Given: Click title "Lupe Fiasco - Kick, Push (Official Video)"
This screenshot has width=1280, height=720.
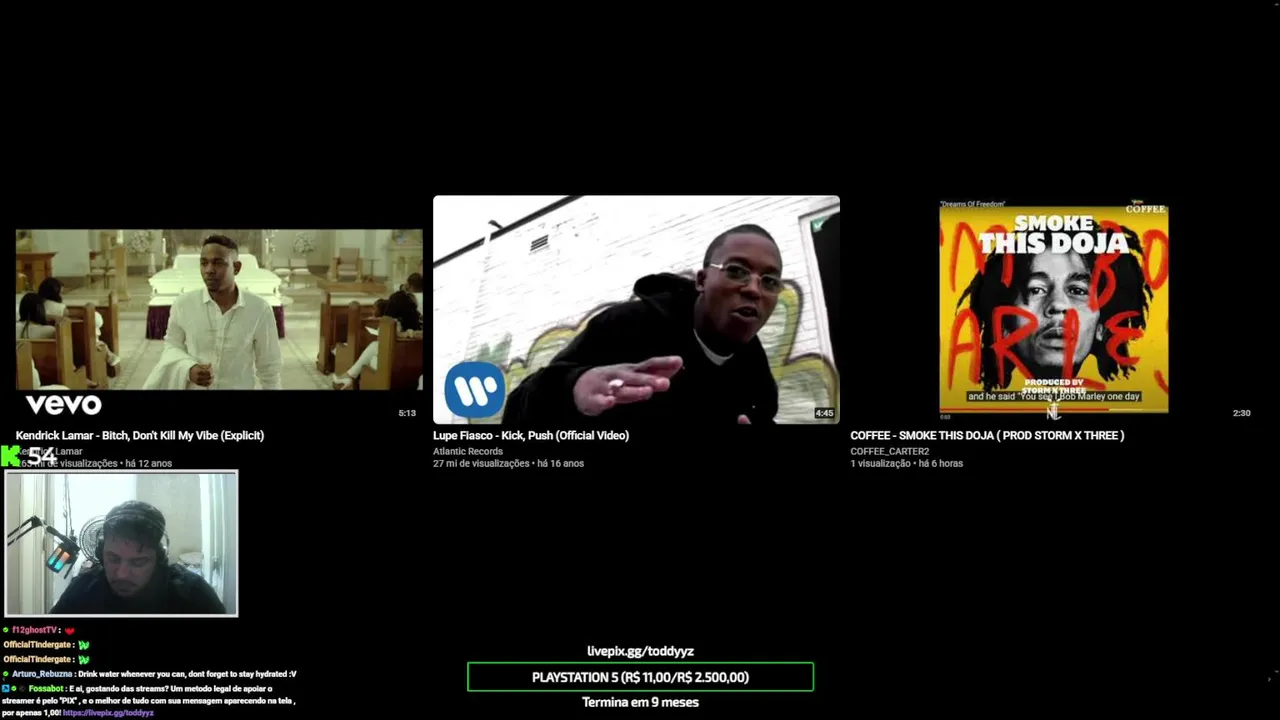Looking at the screenshot, I should tap(531, 436).
